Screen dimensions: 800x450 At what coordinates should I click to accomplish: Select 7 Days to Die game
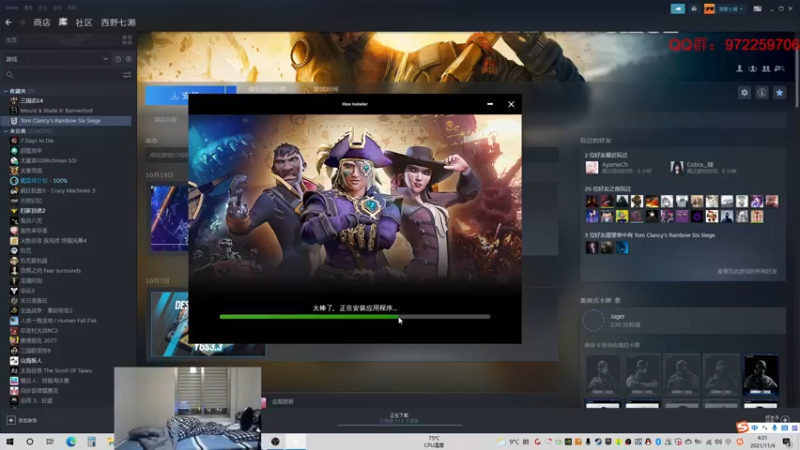pos(37,141)
